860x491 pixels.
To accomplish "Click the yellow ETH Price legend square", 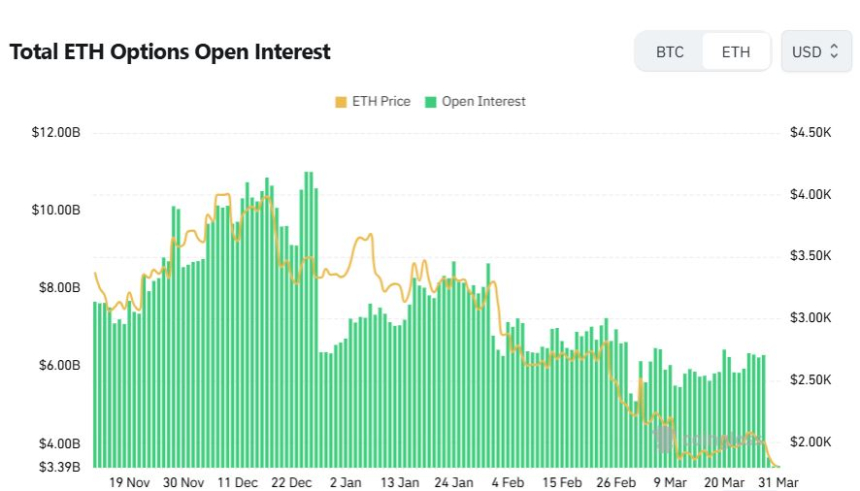I will pyautogui.click(x=341, y=101).
